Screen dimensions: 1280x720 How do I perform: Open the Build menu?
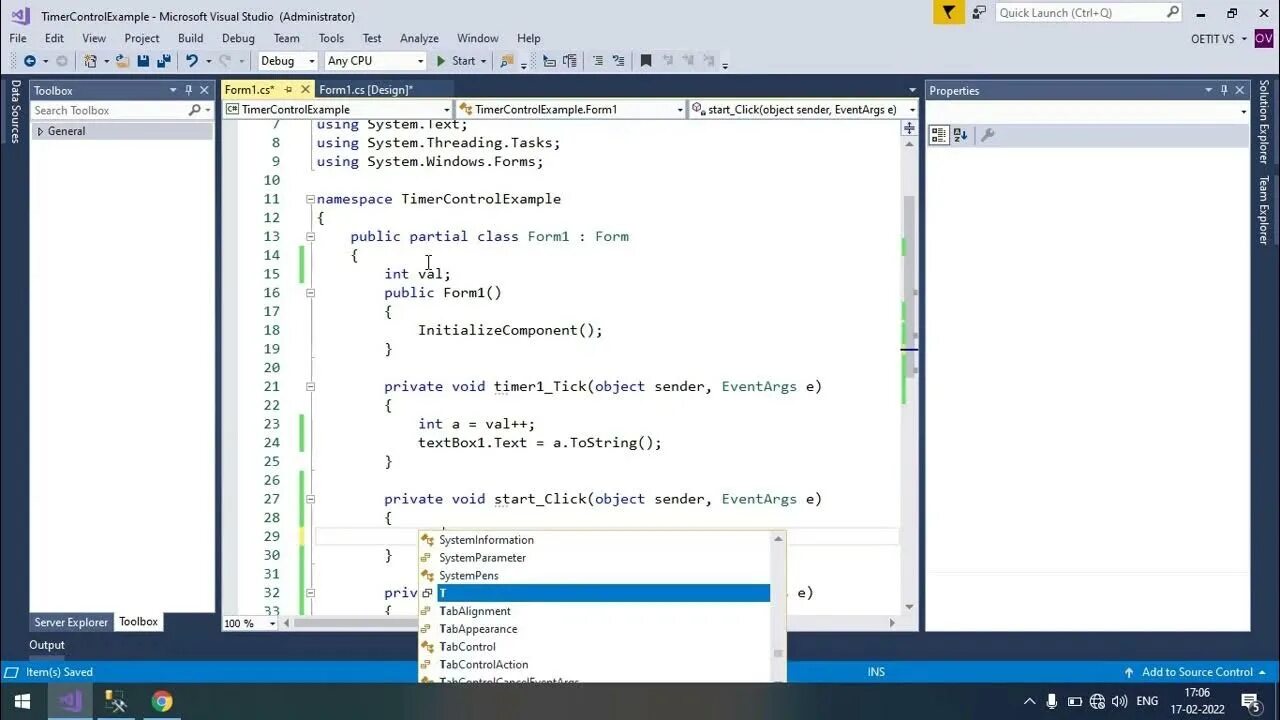(190, 38)
